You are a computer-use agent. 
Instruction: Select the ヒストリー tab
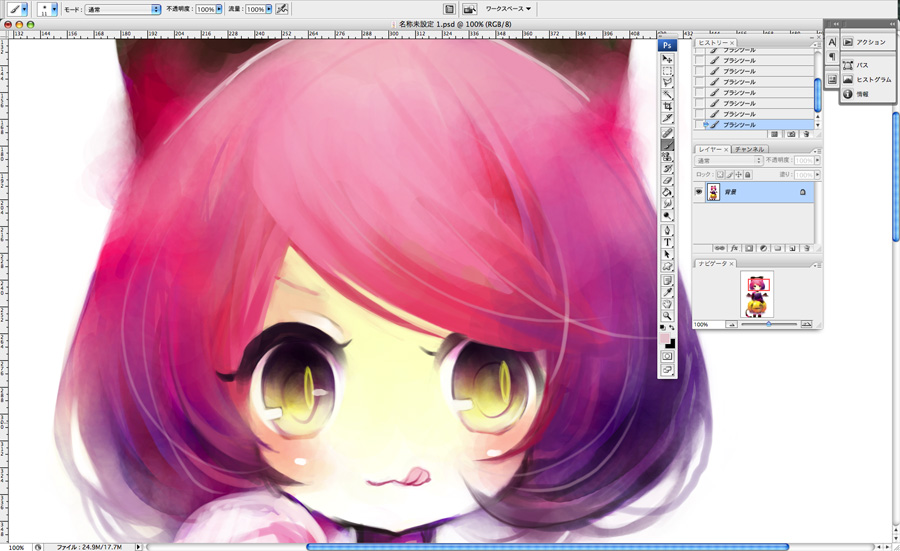click(713, 43)
